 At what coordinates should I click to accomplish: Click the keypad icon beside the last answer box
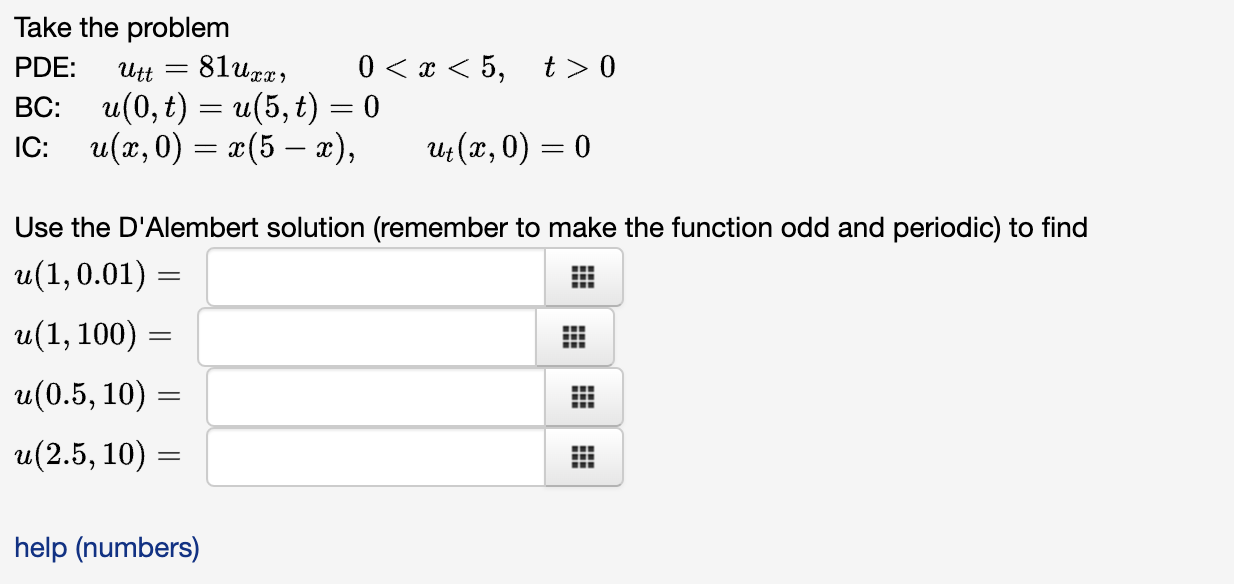tap(583, 457)
